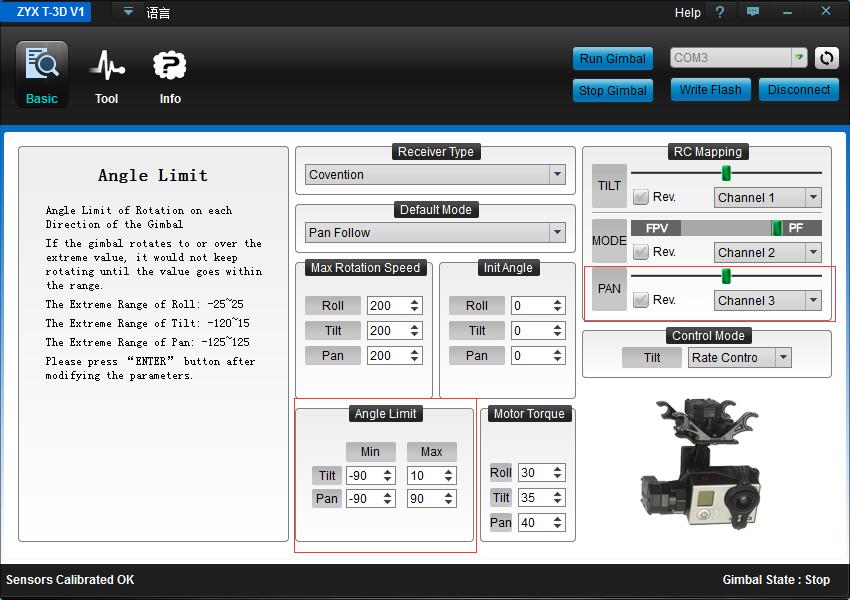Open the Info question-mark icon
The width and height of the screenshot is (850, 600).
point(170,66)
